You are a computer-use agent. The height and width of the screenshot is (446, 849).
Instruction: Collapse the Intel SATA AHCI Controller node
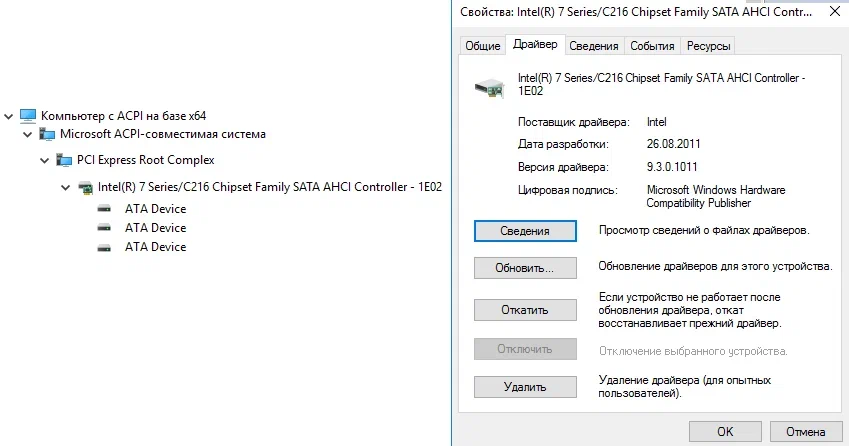coord(66,187)
